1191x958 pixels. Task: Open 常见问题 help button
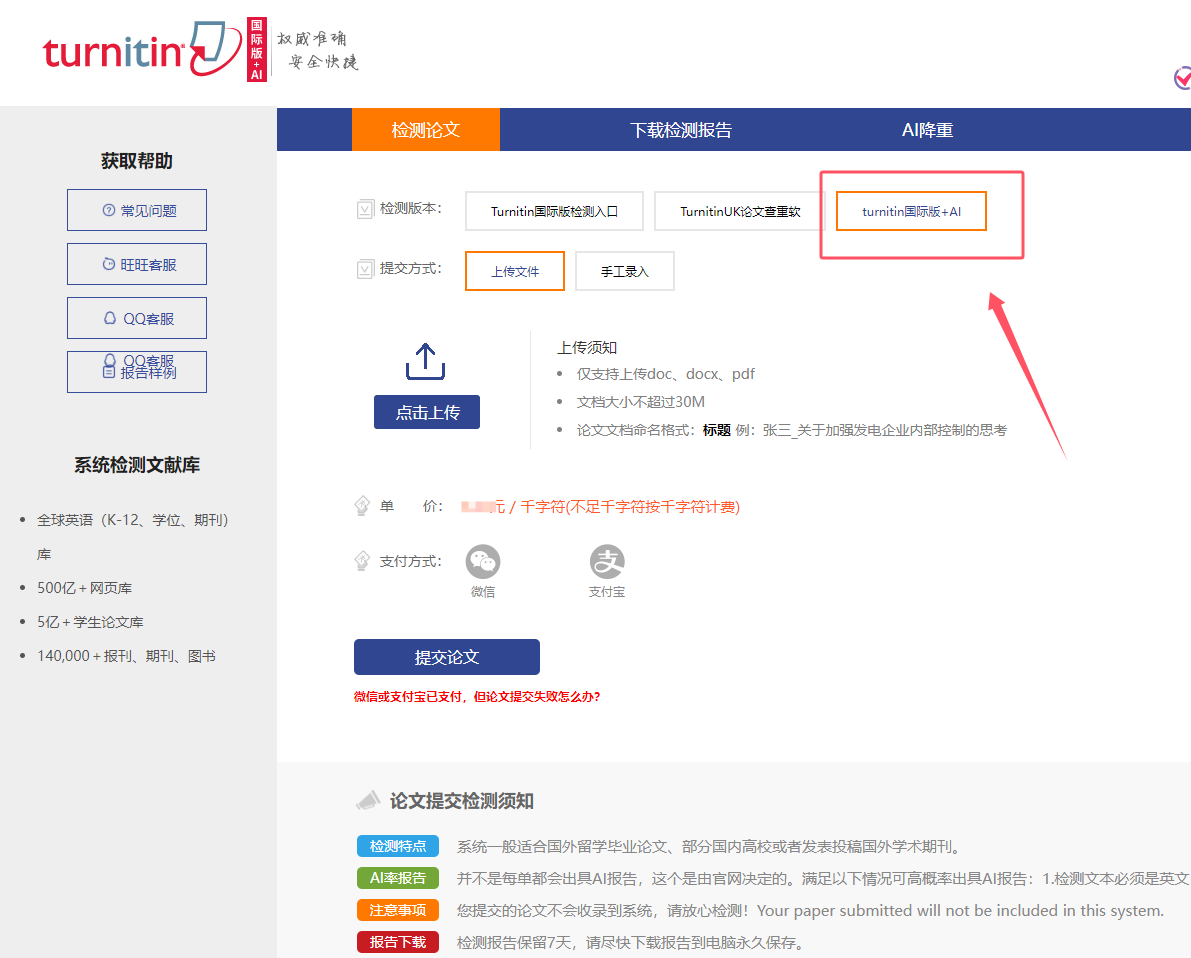(x=137, y=210)
